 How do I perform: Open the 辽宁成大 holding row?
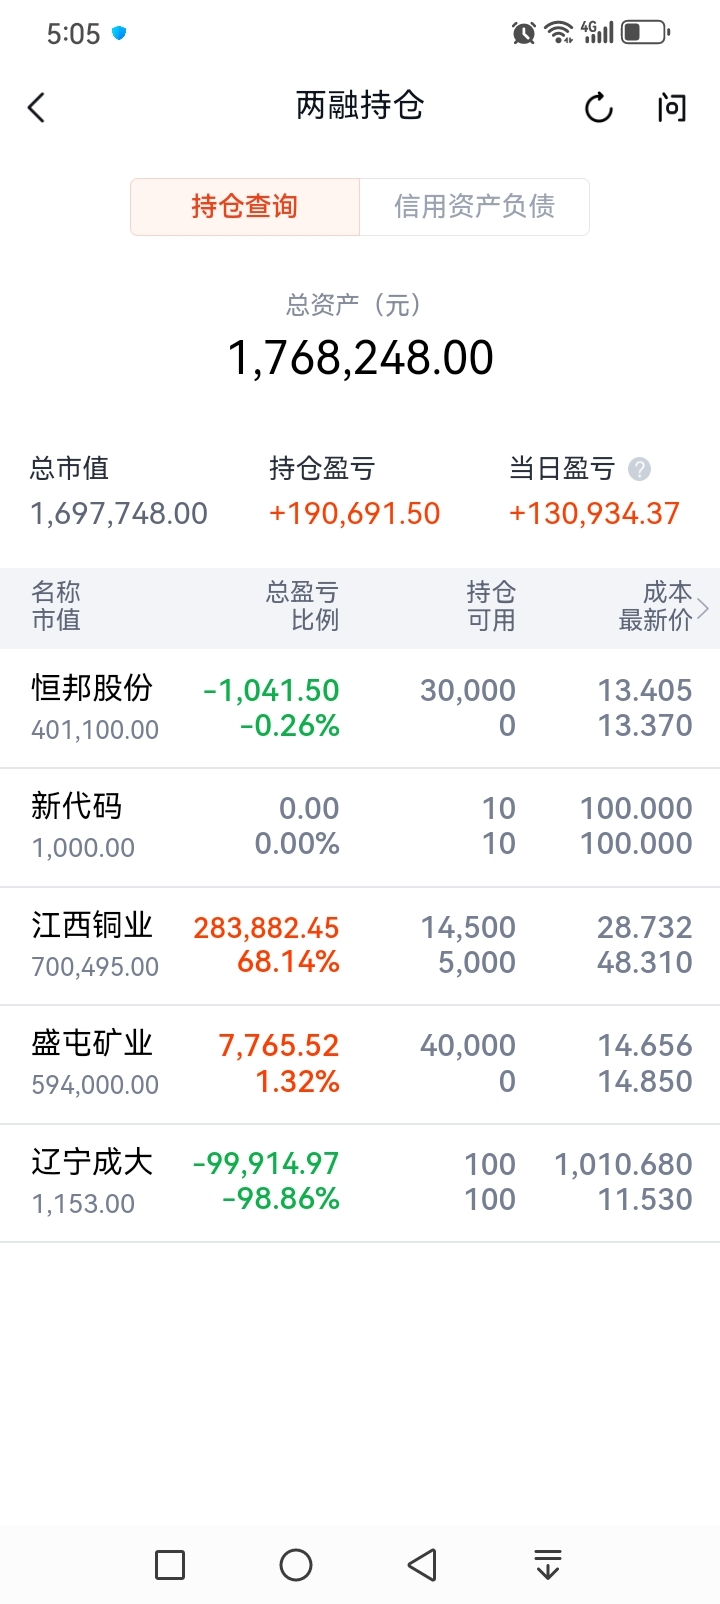[360, 1182]
